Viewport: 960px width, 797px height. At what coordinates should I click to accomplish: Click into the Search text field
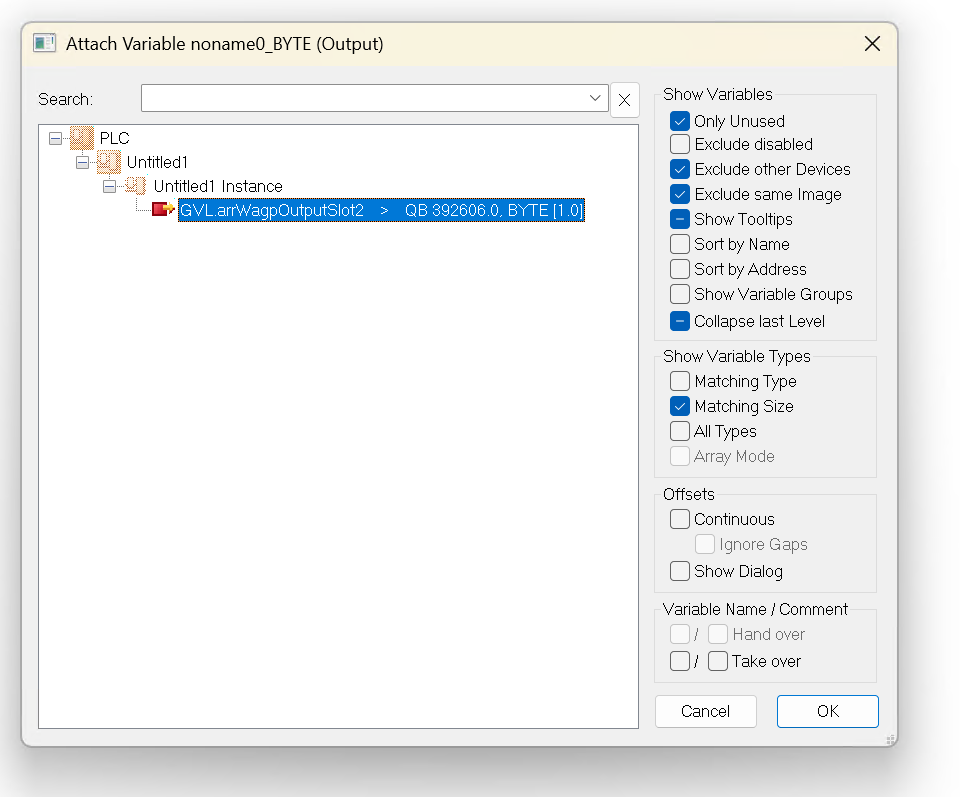(363, 98)
